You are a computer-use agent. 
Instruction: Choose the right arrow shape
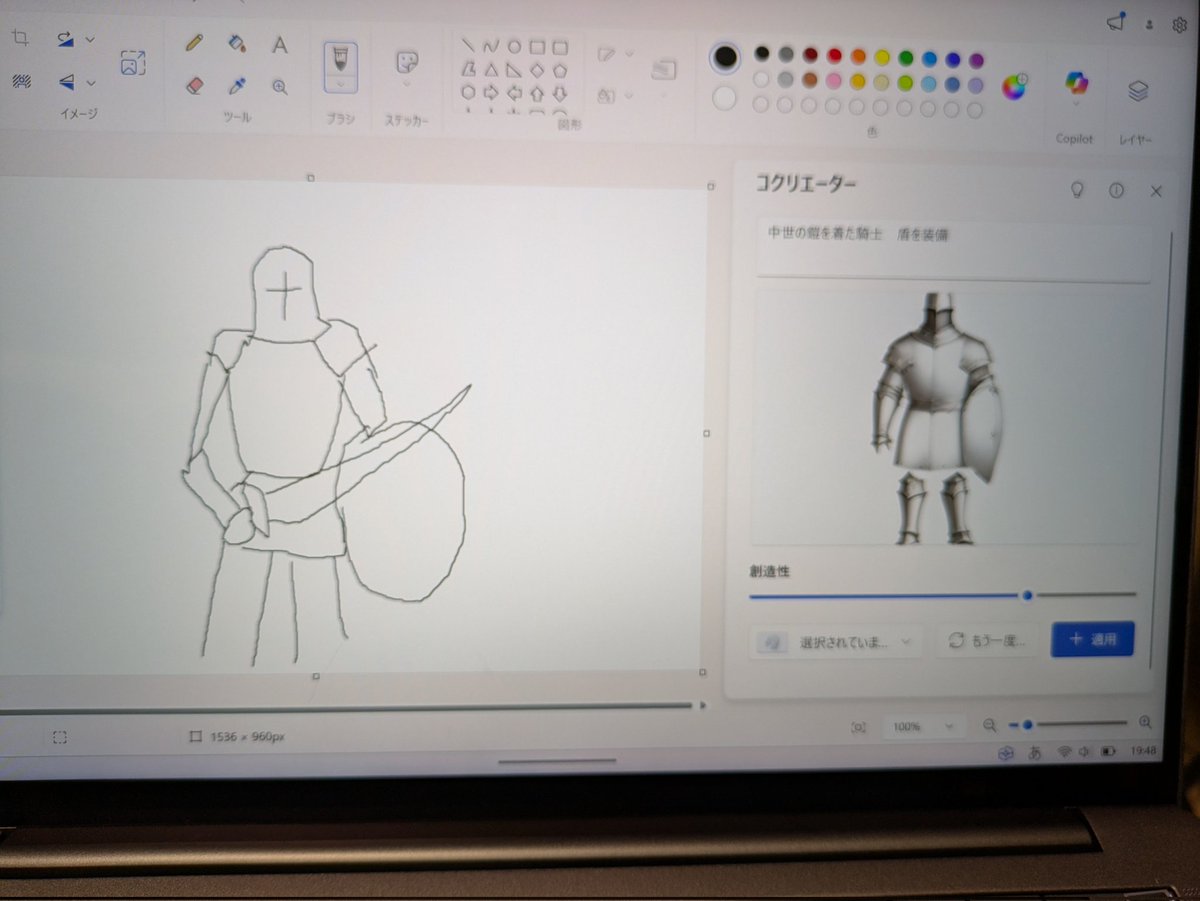(490, 92)
